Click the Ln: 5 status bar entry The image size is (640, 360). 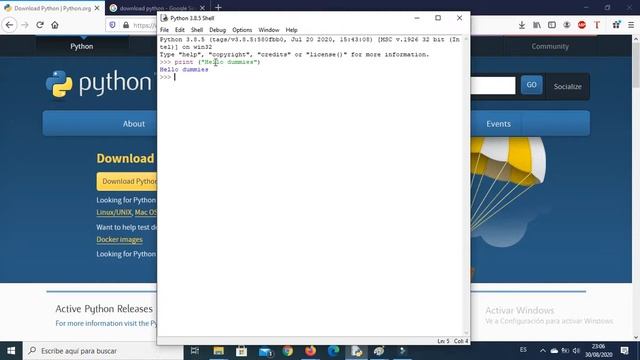pyautogui.click(x=443, y=341)
